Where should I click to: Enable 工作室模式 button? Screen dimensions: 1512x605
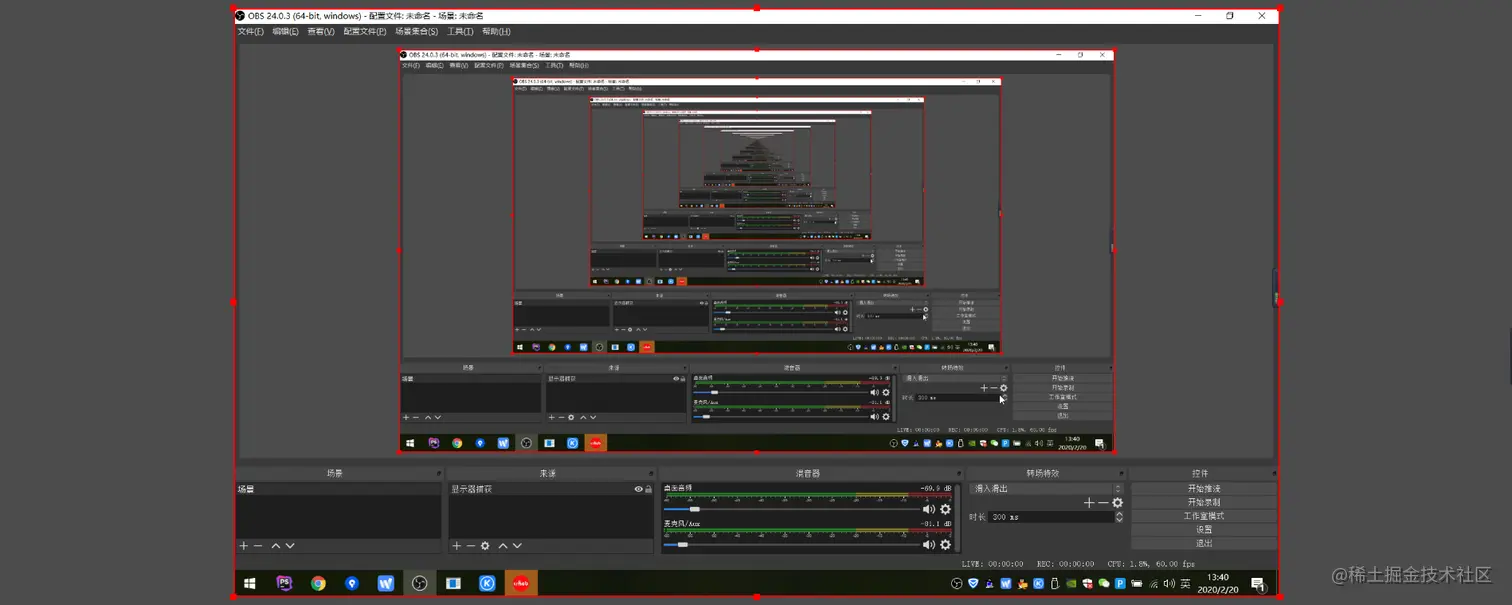pos(1204,516)
